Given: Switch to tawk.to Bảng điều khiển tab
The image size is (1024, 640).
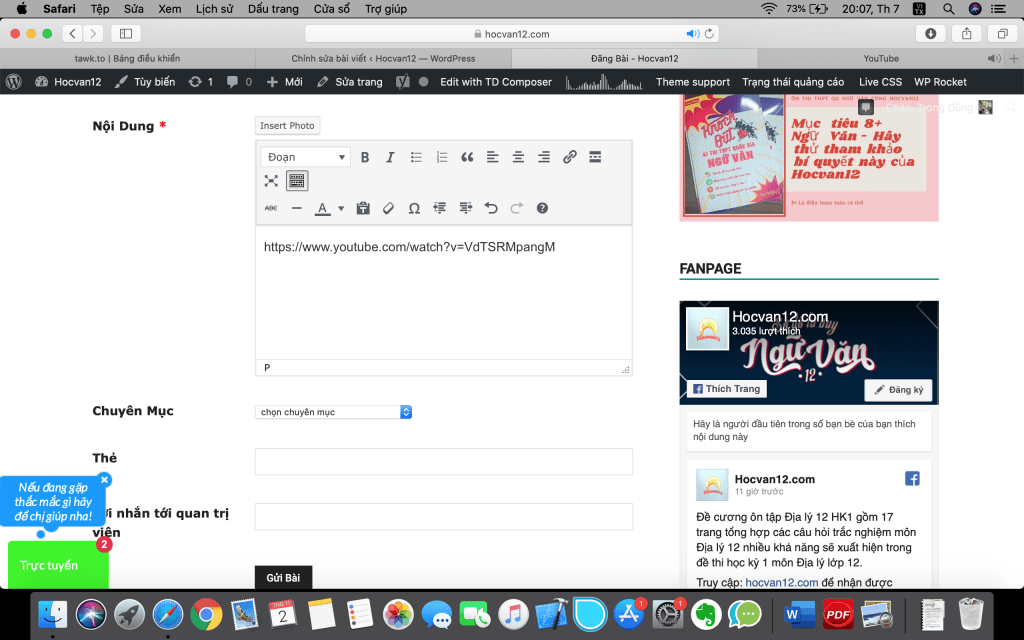Looking at the screenshot, I should pyautogui.click(x=127, y=58).
